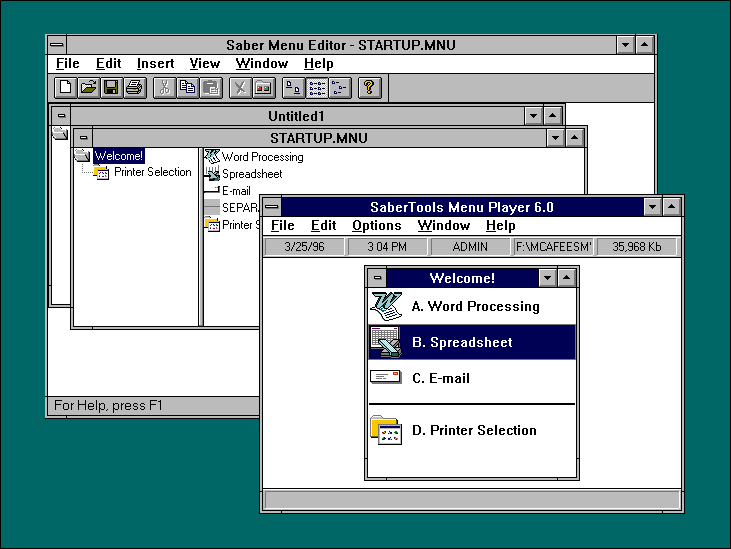Open Saber Menu Editor control menu box

pos(57,45)
